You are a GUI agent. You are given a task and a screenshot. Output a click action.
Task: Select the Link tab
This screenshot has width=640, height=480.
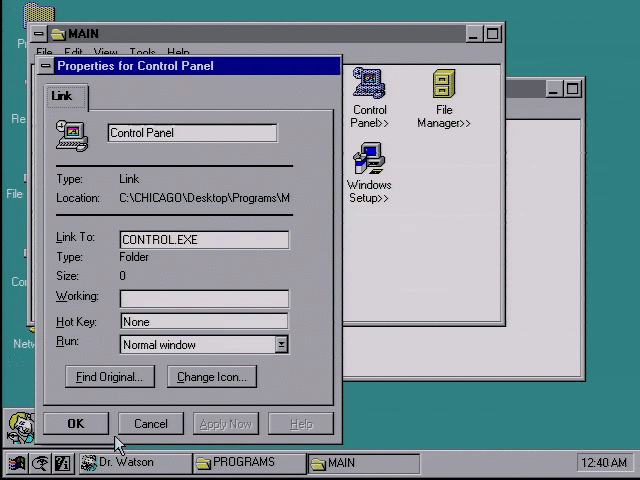pos(67,96)
